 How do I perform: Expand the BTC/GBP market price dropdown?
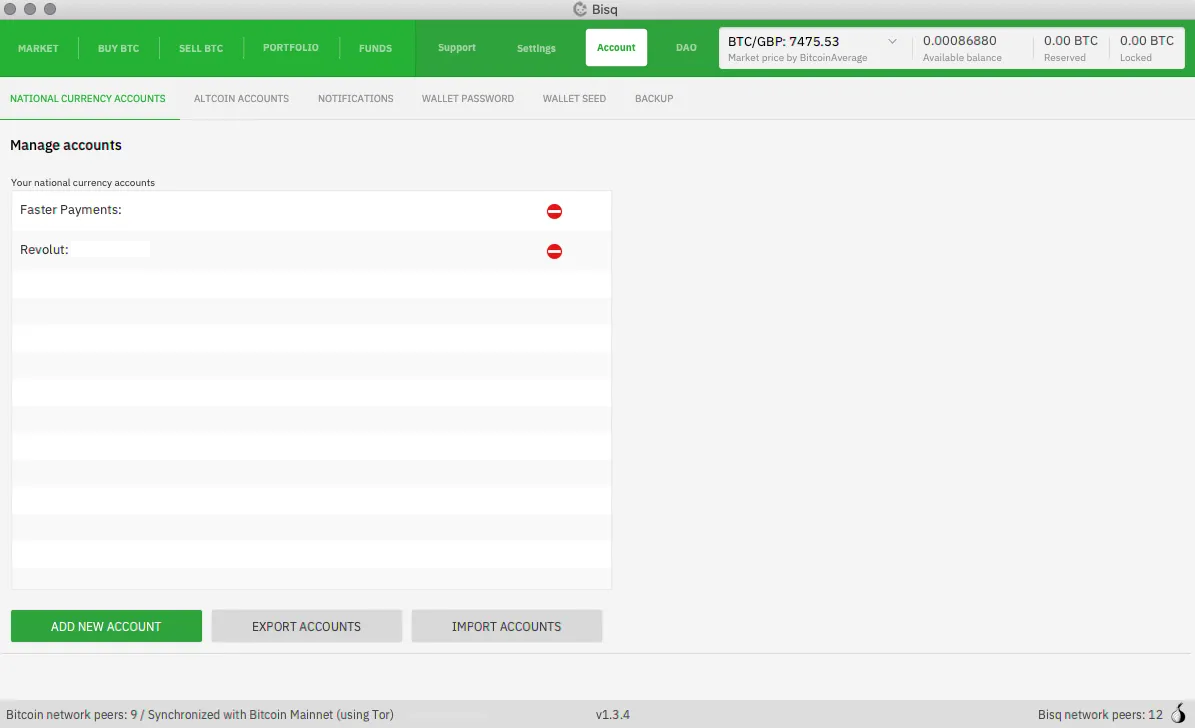pos(892,42)
